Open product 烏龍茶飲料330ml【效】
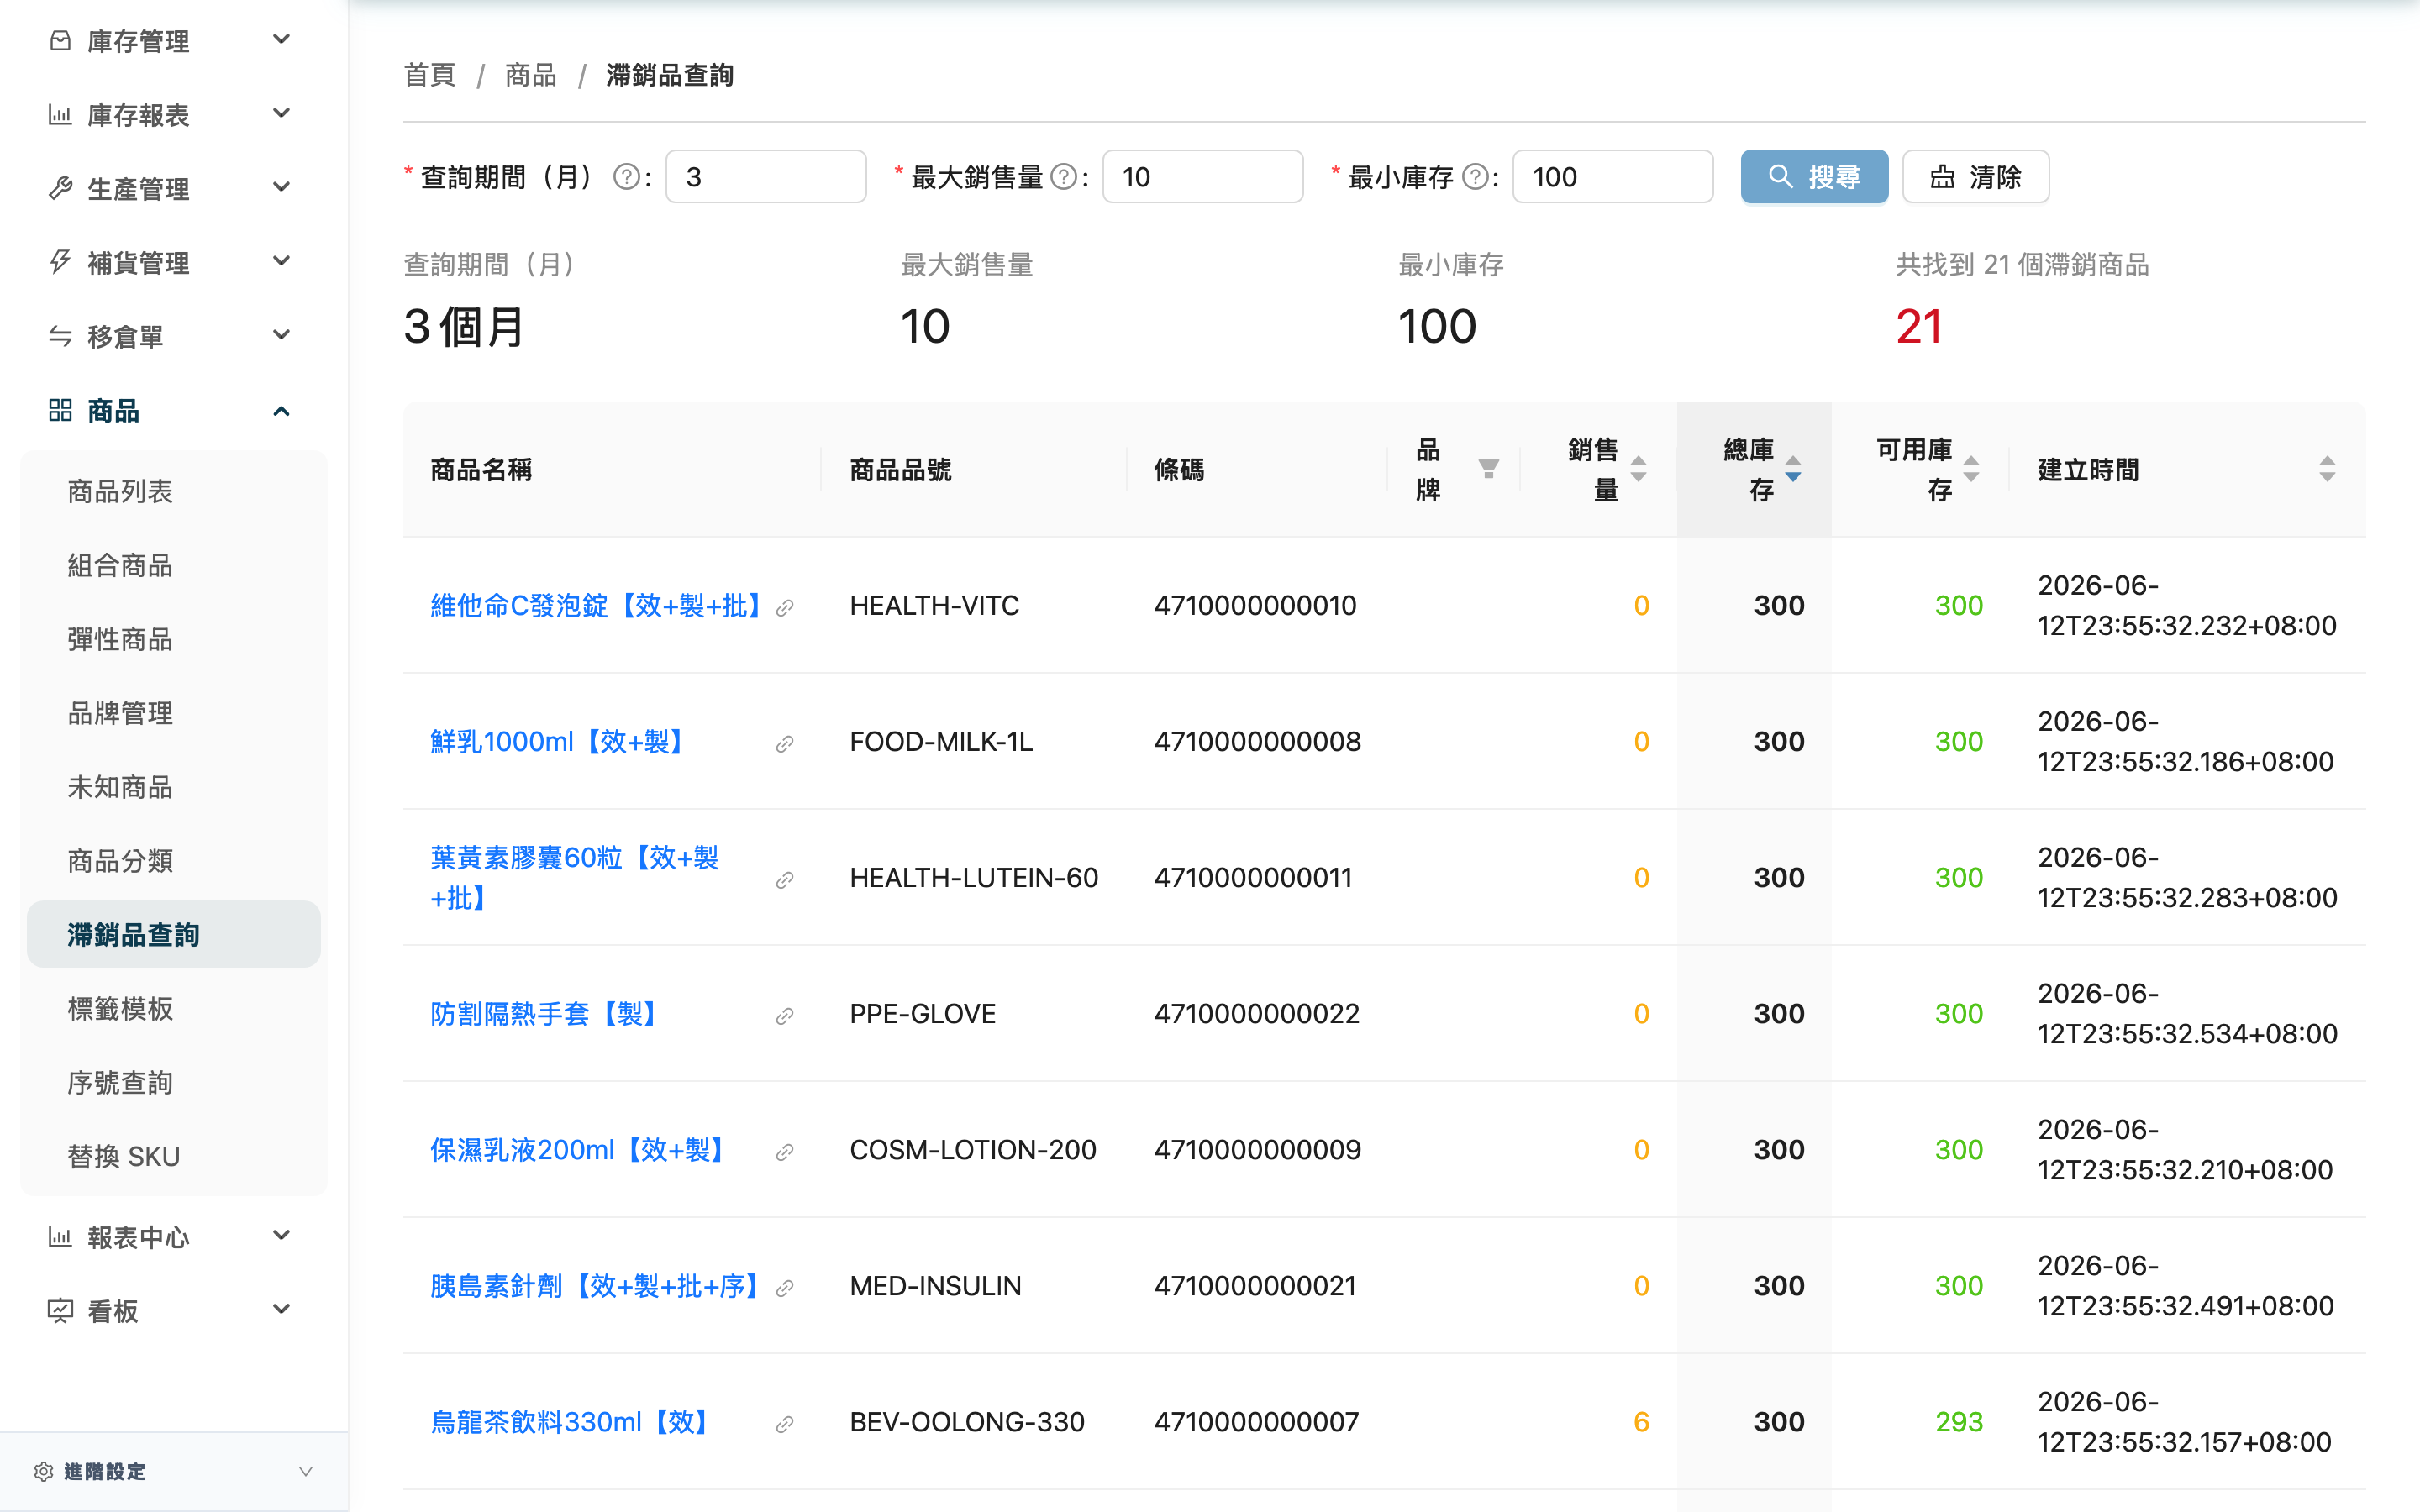This screenshot has width=2420, height=1512. pyautogui.click(x=571, y=1422)
